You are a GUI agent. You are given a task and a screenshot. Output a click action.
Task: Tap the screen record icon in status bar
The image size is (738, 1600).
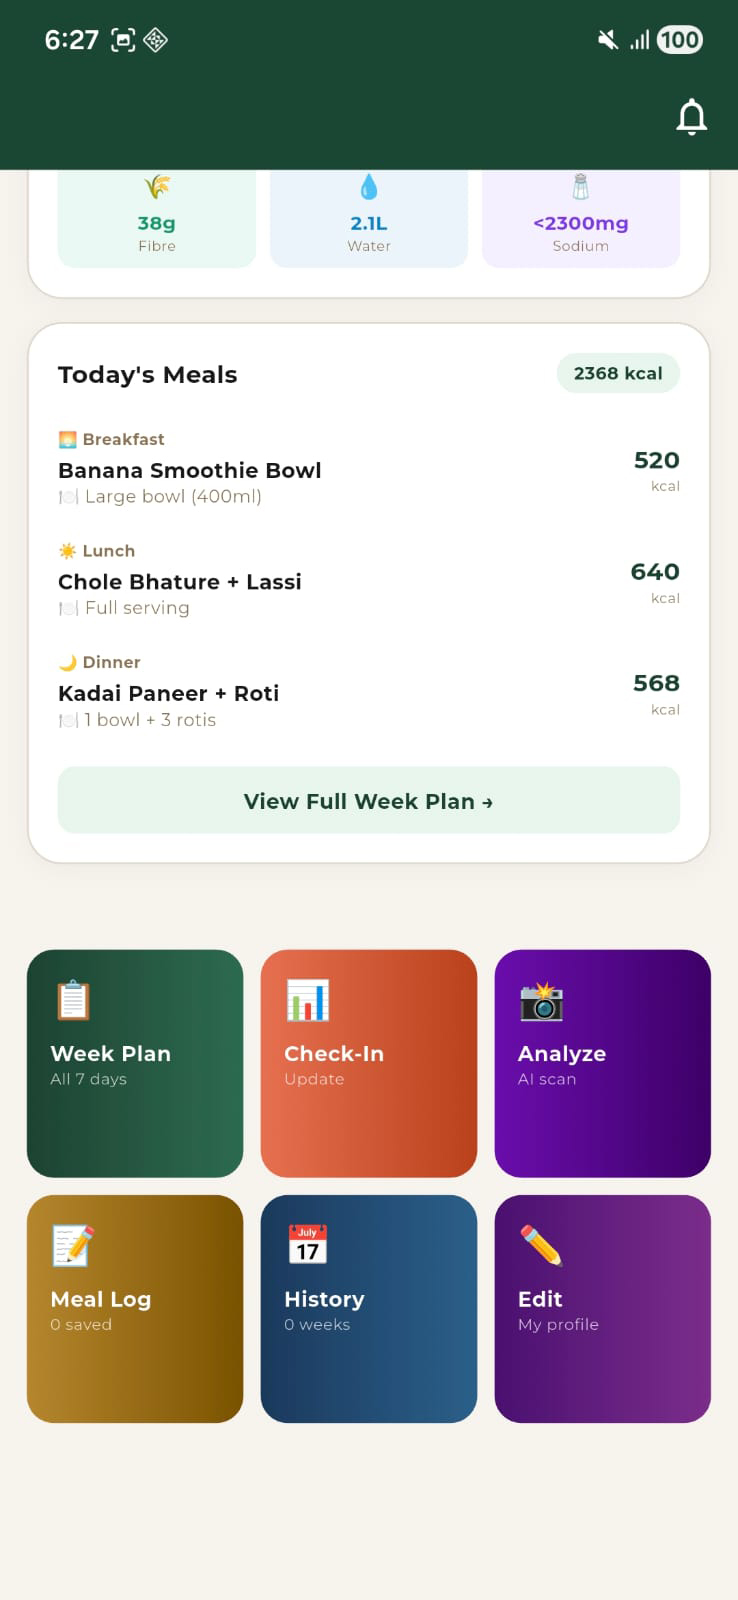(x=123, y=39)
